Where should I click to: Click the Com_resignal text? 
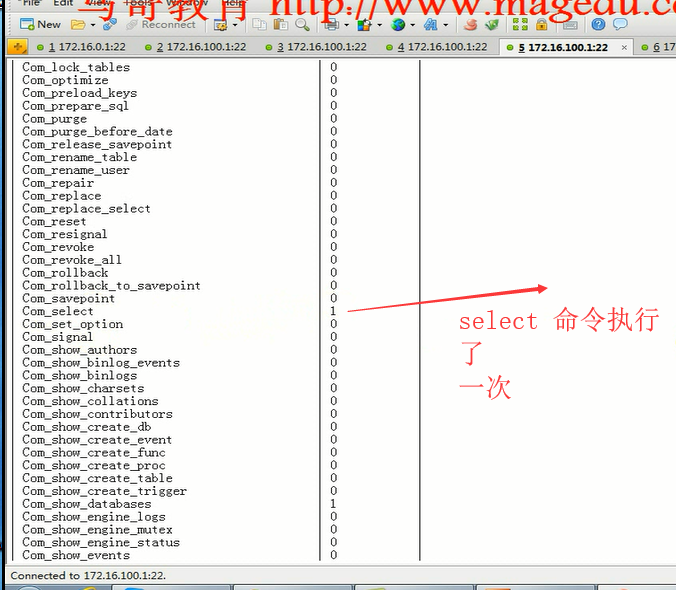point(65,234)
